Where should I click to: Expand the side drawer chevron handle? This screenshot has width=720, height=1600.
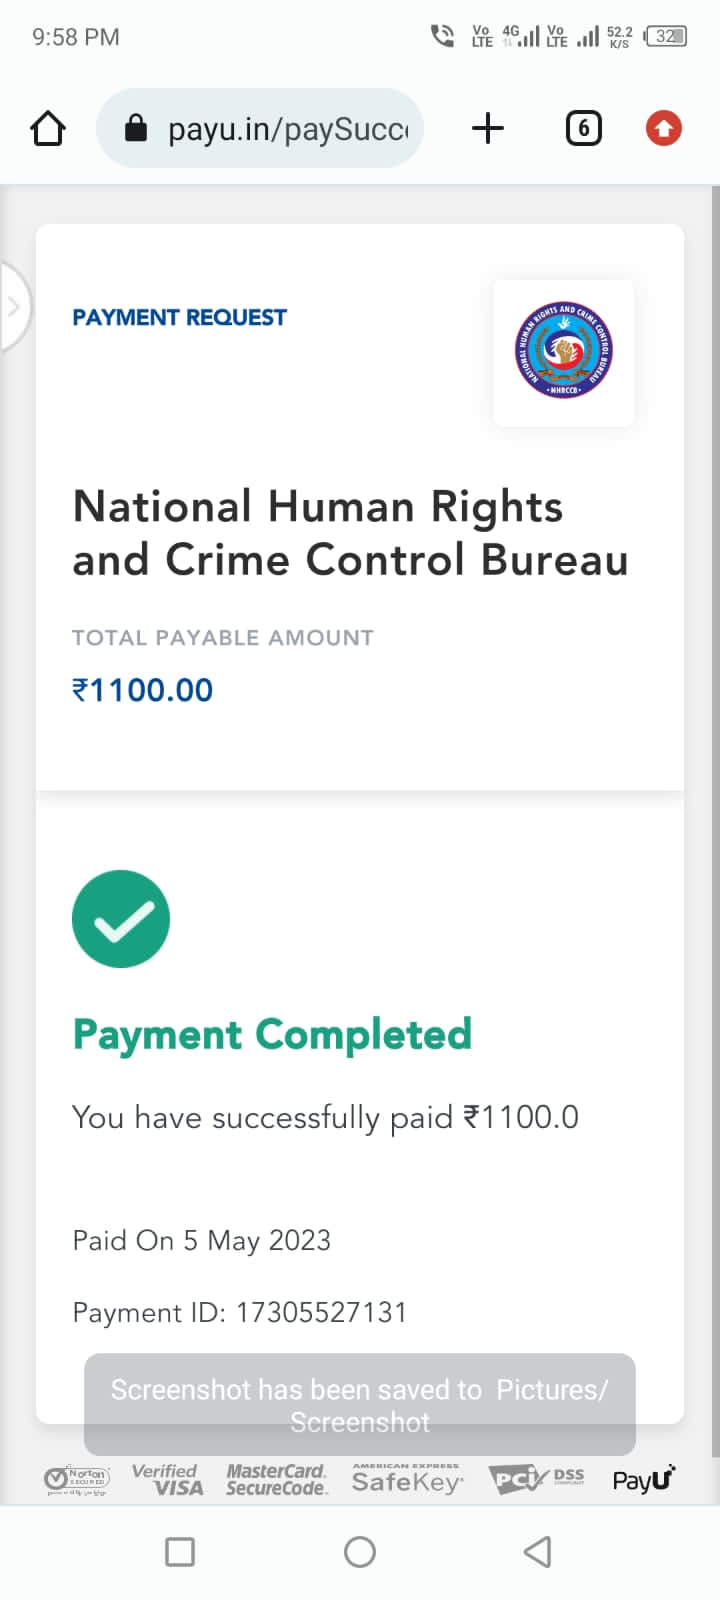(14, 307)
